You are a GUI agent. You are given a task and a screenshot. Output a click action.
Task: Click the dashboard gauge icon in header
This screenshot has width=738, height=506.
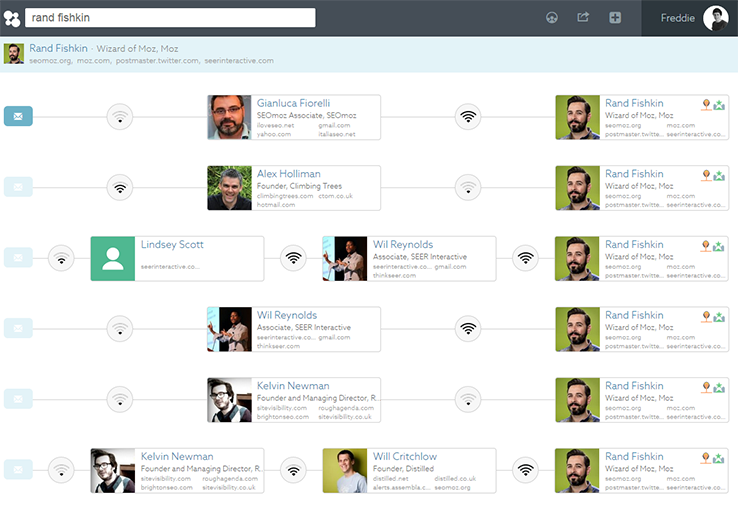551,18
